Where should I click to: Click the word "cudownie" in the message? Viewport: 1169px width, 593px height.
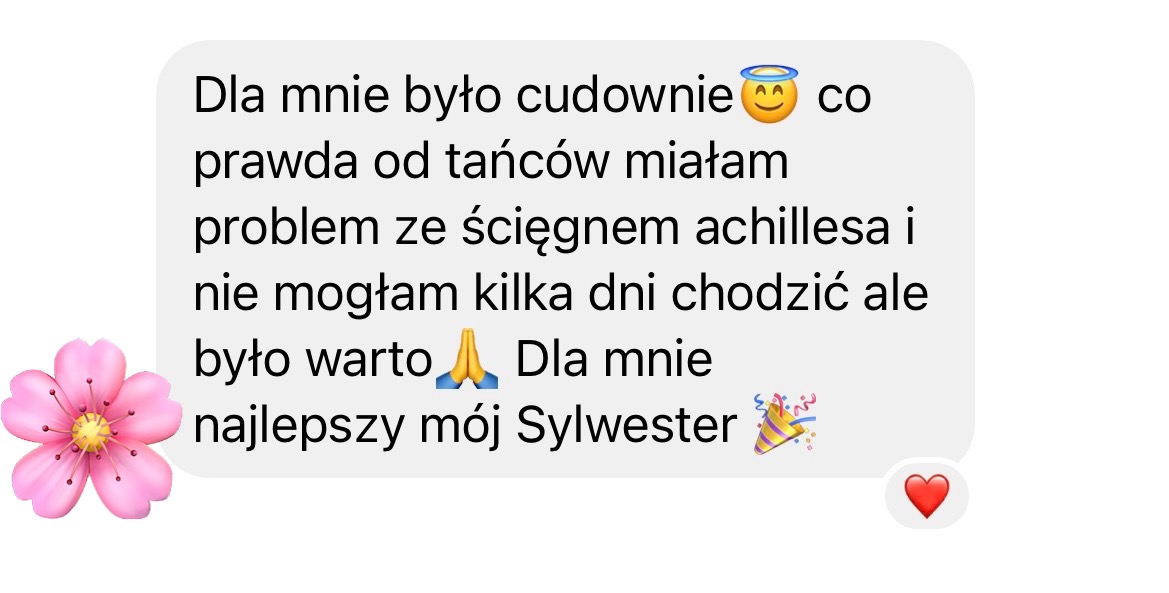pos(625,96)
